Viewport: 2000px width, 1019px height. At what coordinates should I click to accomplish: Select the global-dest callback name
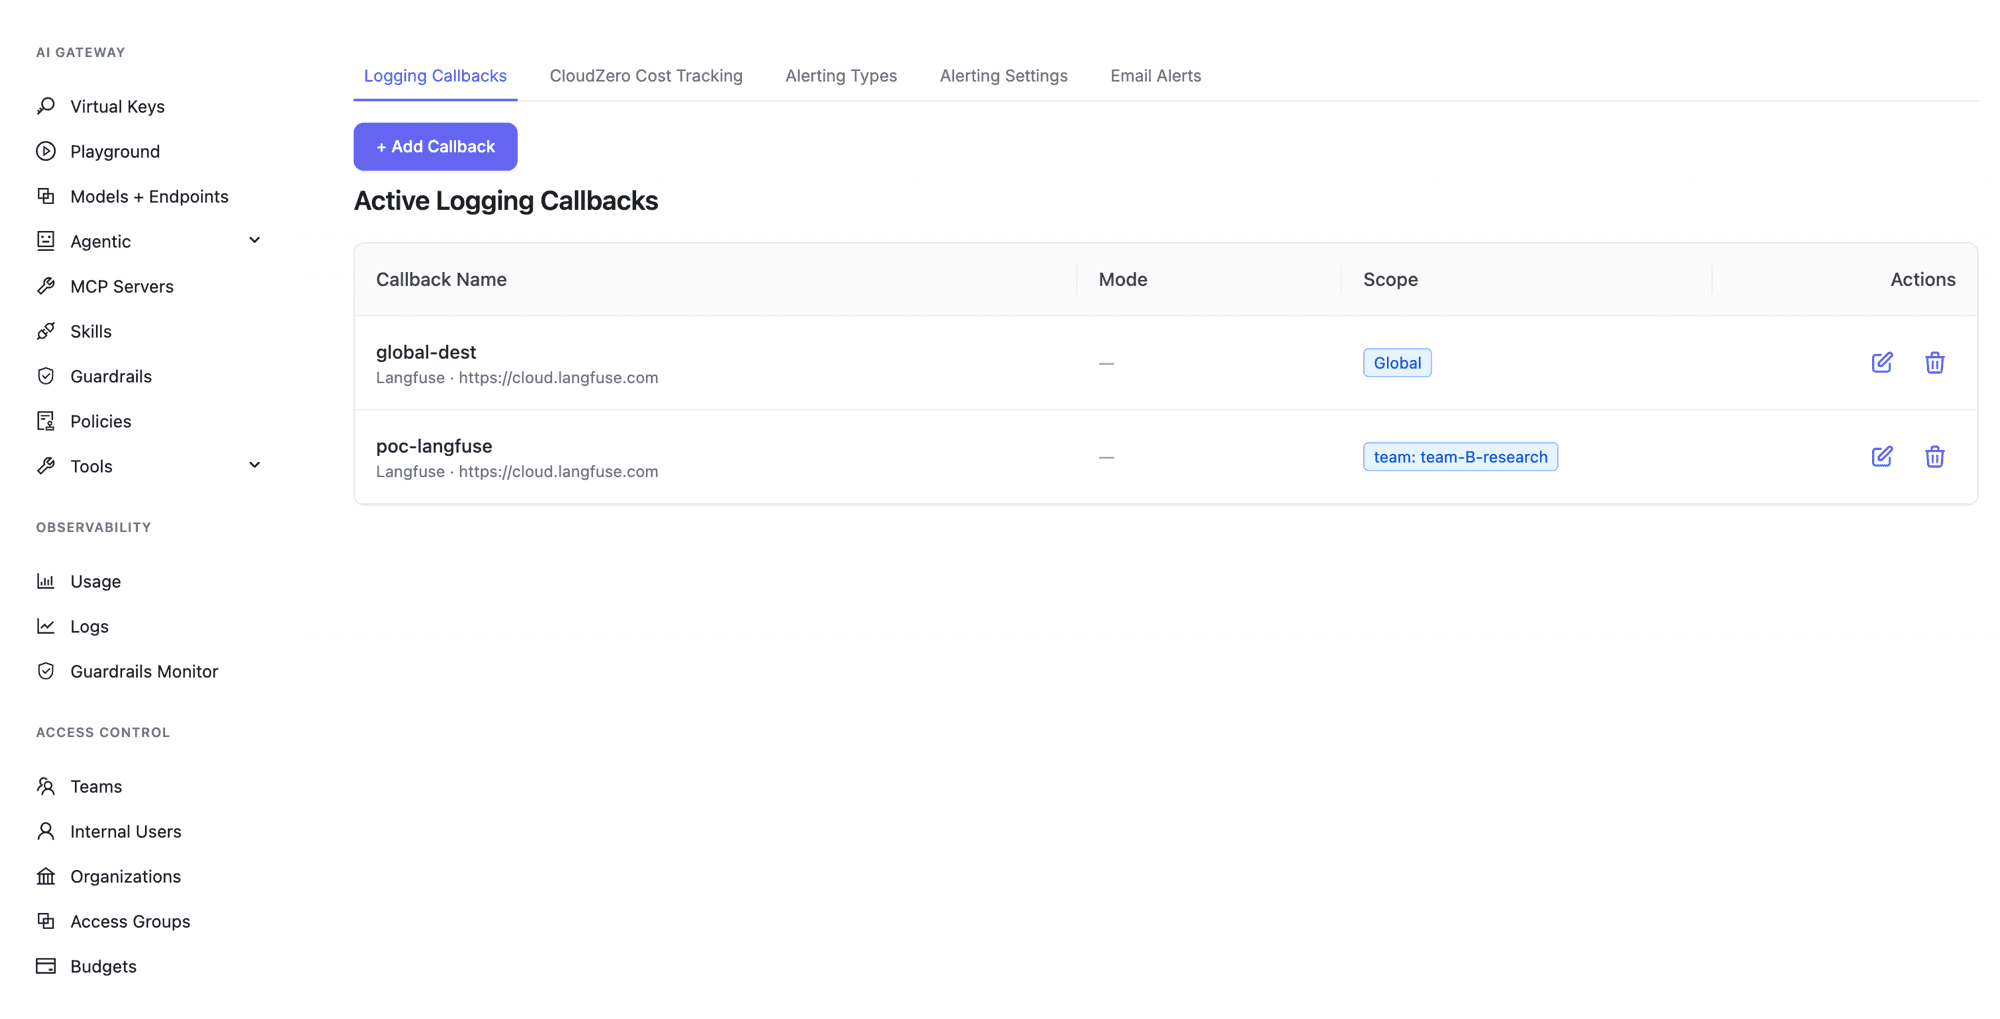tap(426, 352)
